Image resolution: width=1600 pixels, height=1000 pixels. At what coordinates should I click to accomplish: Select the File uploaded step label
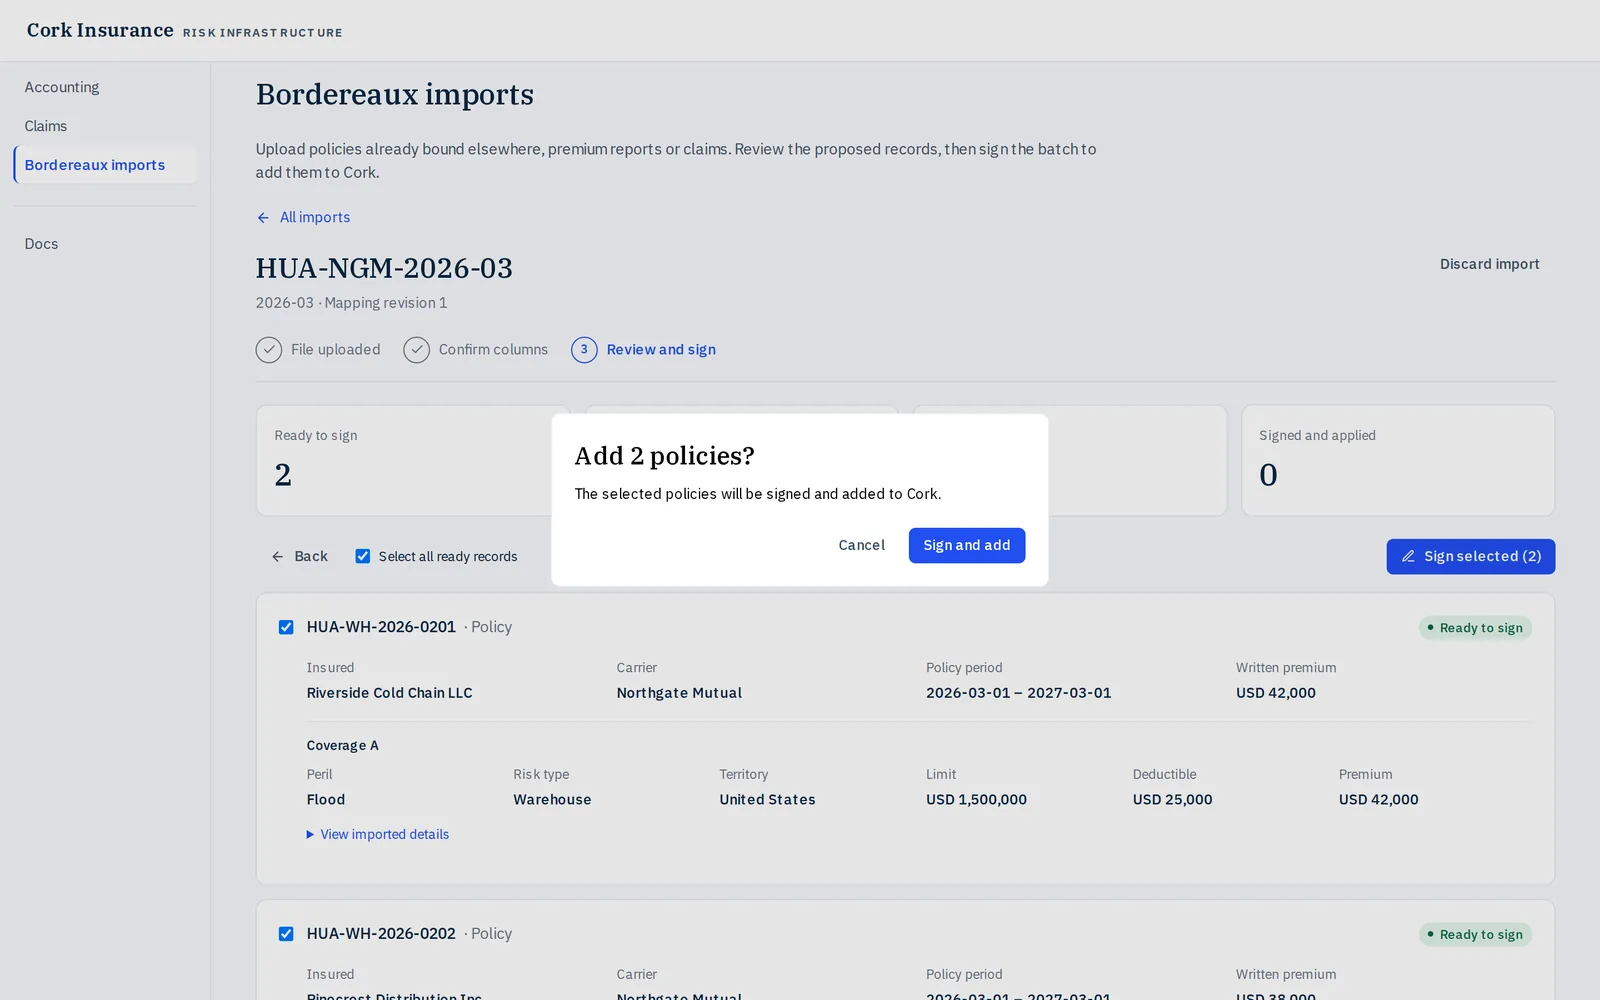[x=336, y=350]
